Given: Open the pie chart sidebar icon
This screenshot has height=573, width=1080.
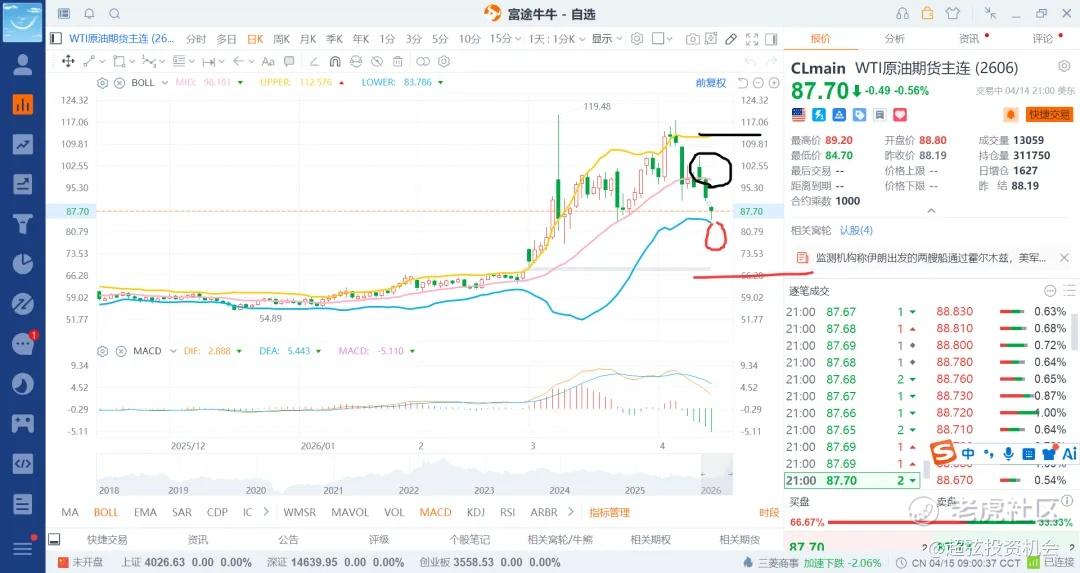Looking at the screenshot, I should (23, 264).
